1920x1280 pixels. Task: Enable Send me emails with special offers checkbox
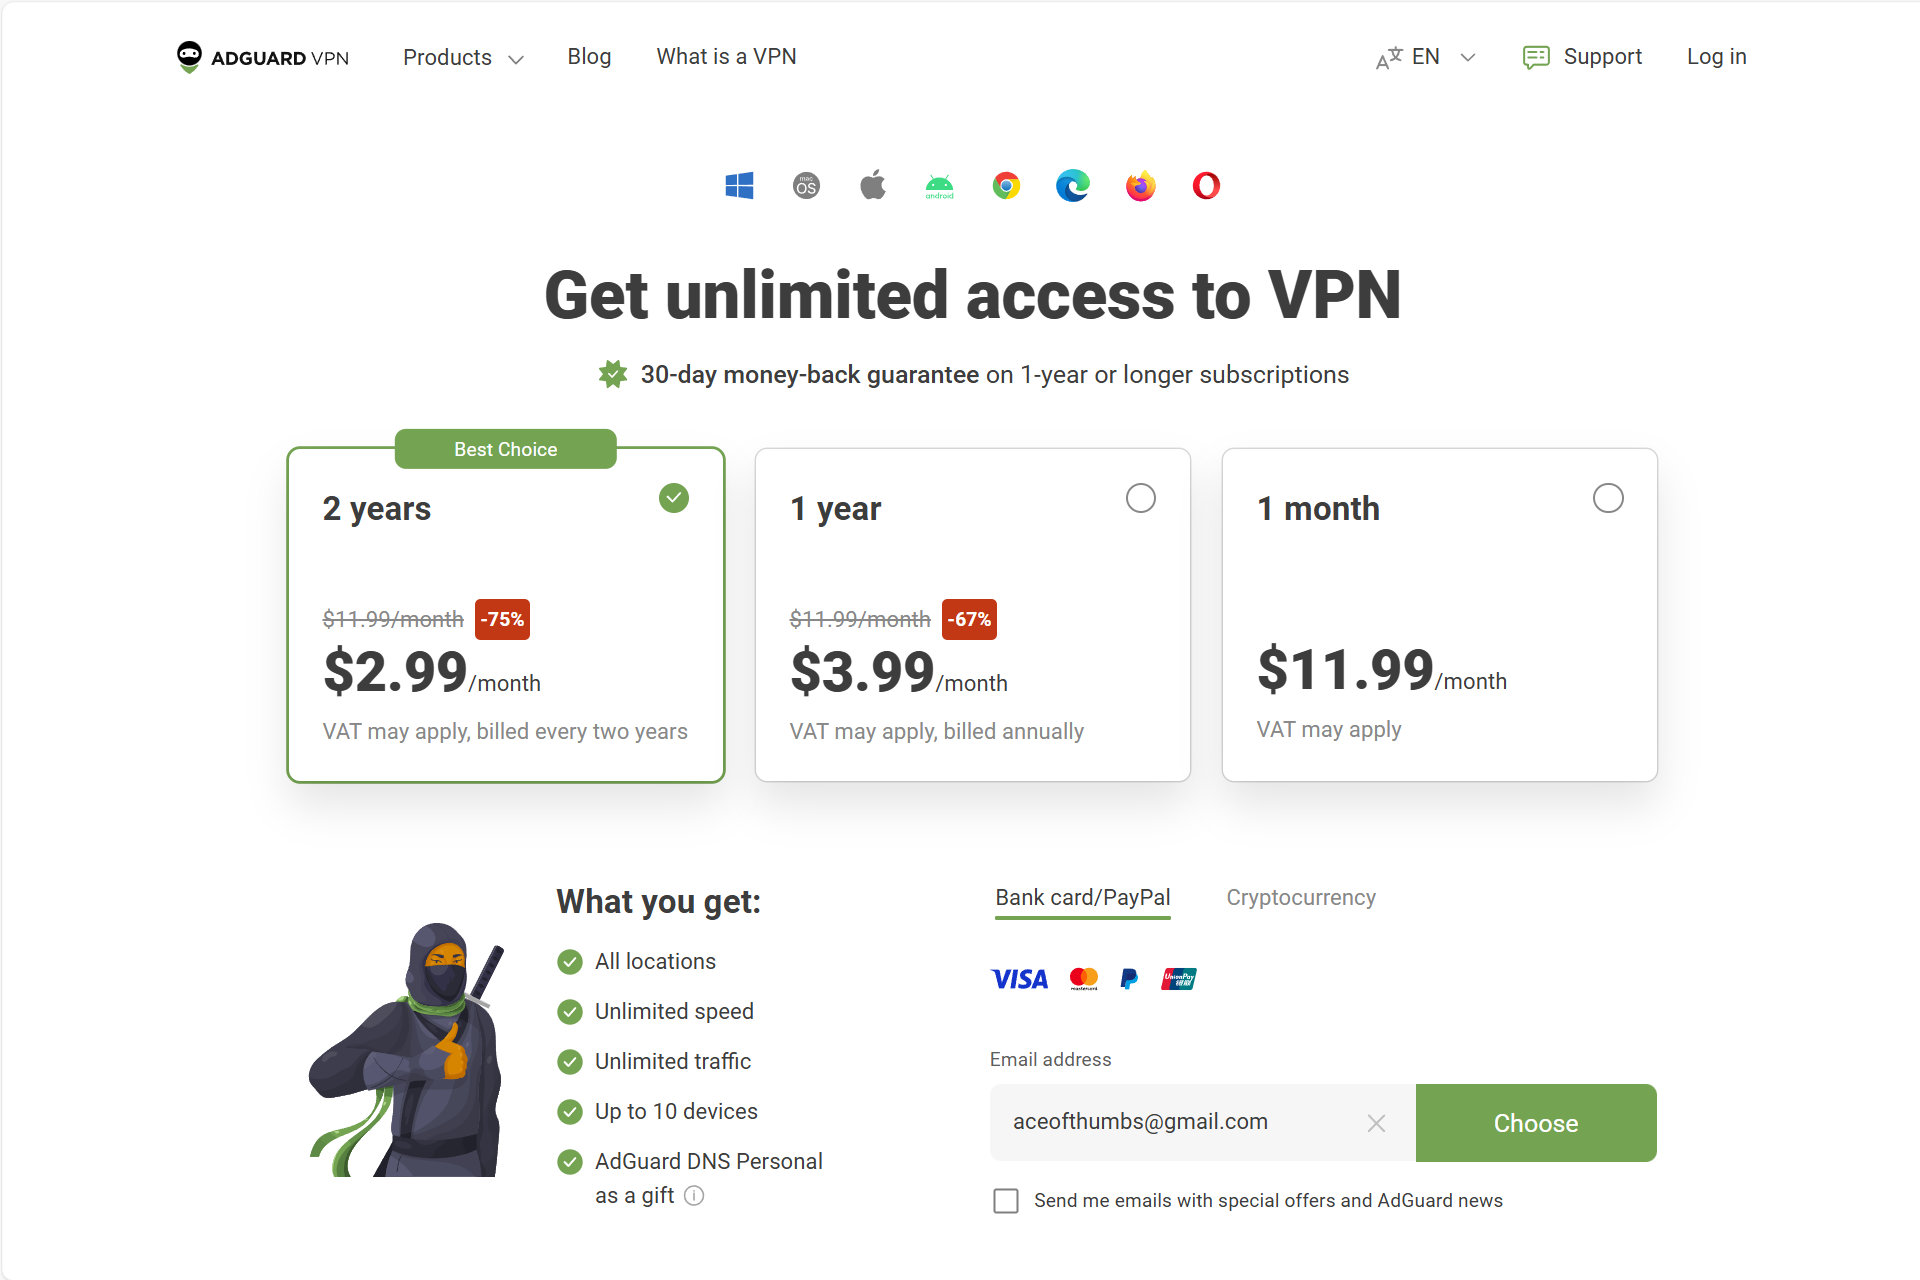click(1004, 1201)
